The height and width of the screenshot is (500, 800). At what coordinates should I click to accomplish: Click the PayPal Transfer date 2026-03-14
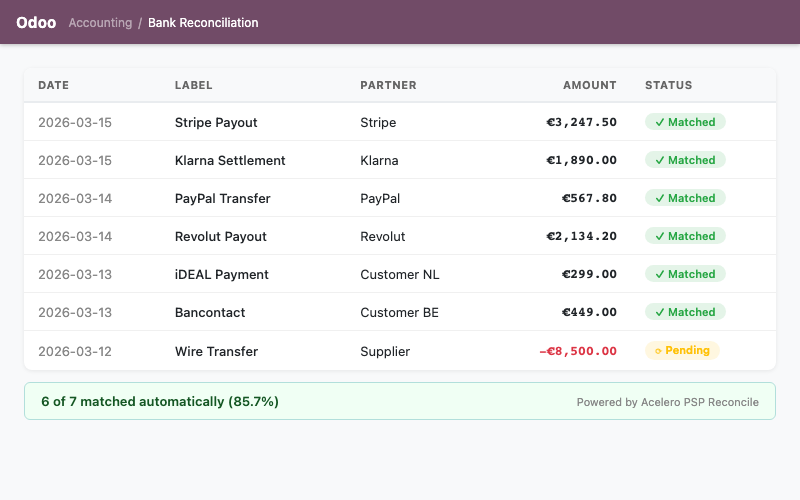(x=75, y=198)
